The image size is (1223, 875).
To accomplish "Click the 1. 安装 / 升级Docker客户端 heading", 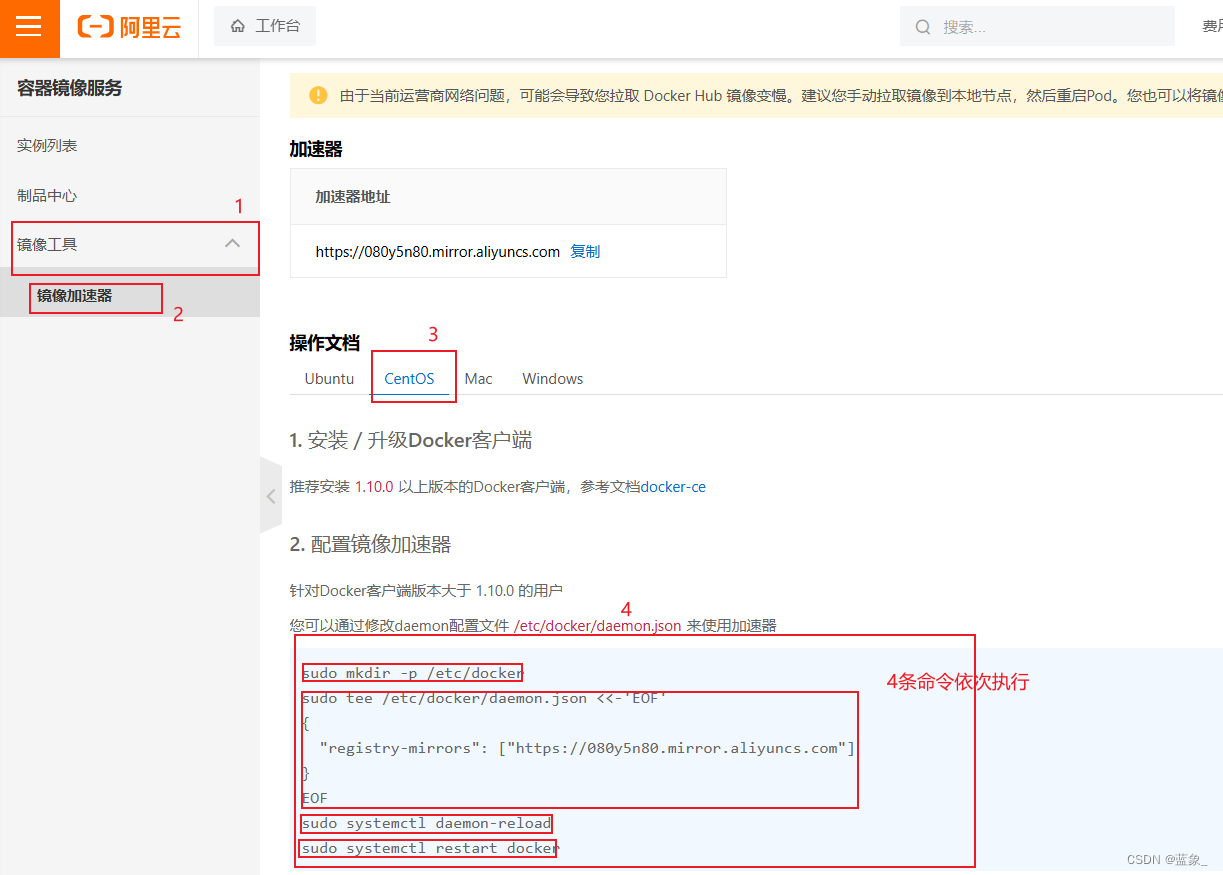I will (411, 440).
